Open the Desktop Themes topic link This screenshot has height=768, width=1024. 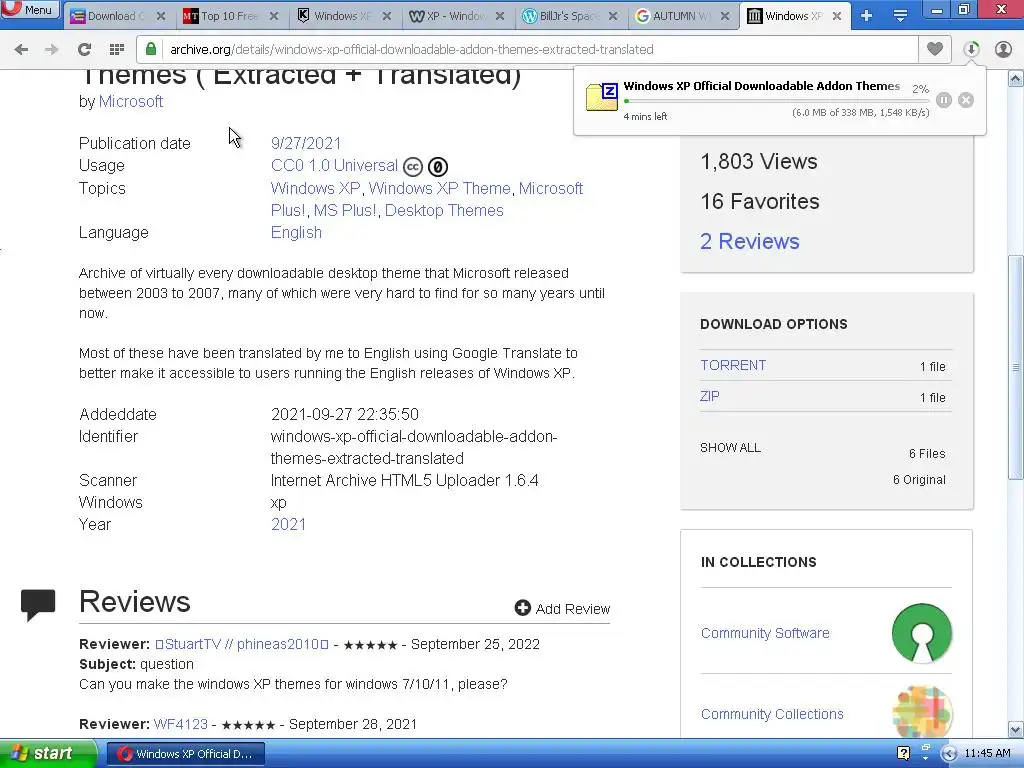click(x=444, y=210)
